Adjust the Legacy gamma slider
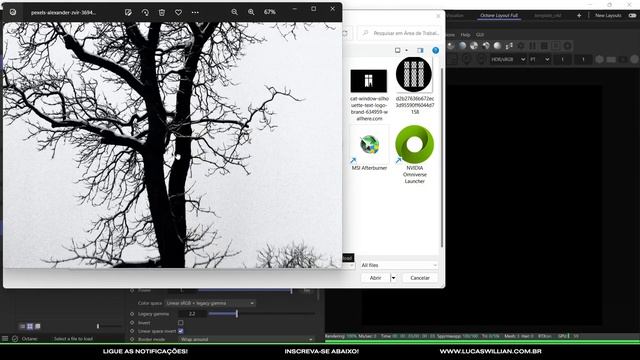 [261, 314]
